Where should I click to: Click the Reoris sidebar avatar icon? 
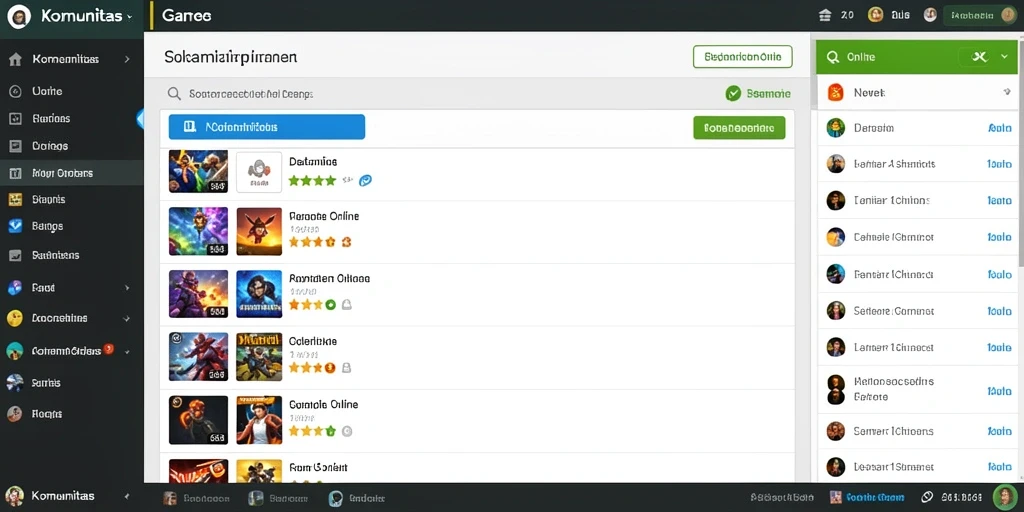14,413
